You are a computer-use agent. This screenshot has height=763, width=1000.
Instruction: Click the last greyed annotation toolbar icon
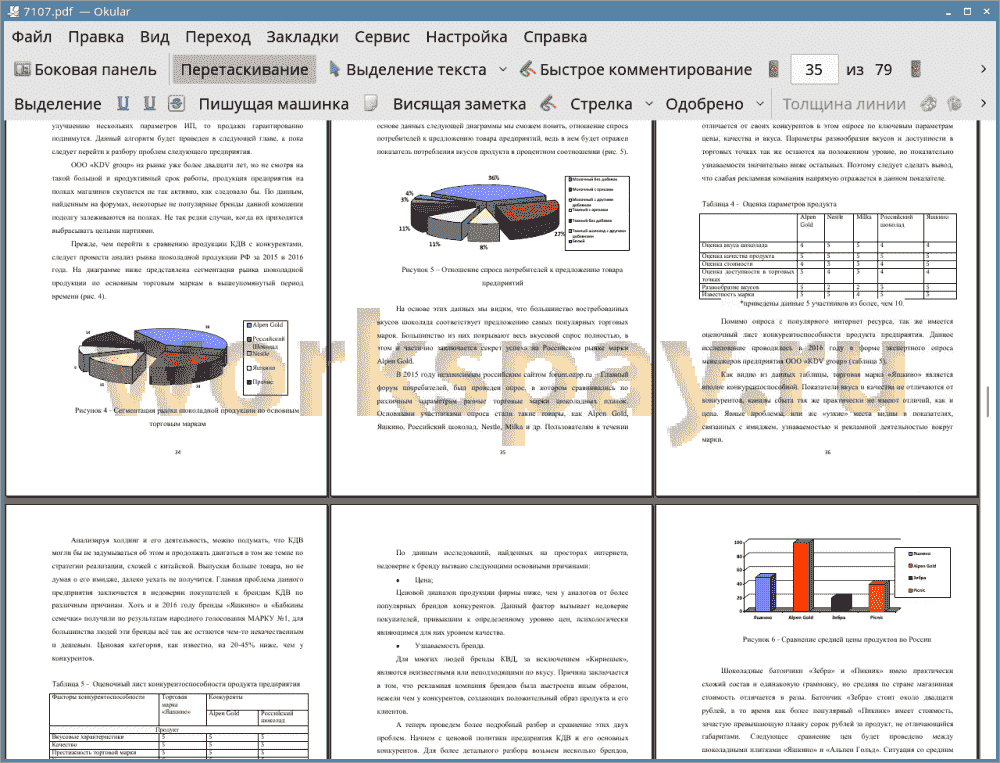tap(954, 103)
